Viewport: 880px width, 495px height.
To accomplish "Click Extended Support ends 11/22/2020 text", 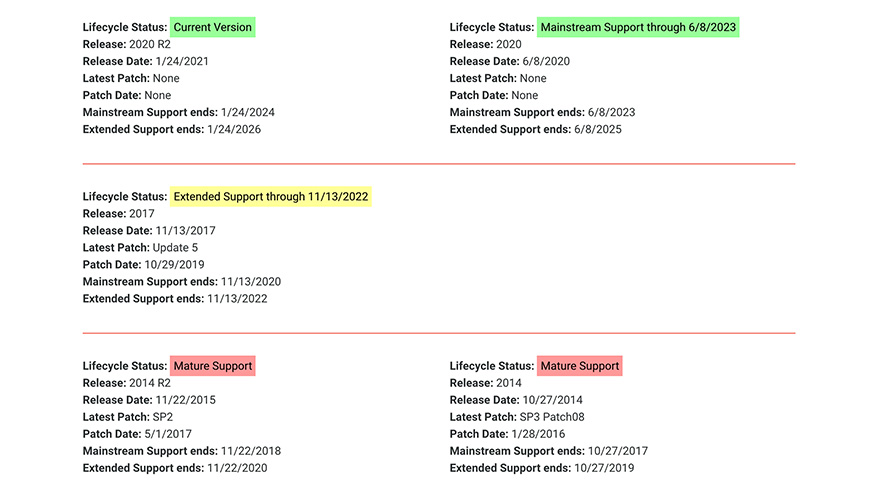I will pyautogui.click(x=176, y=468).
